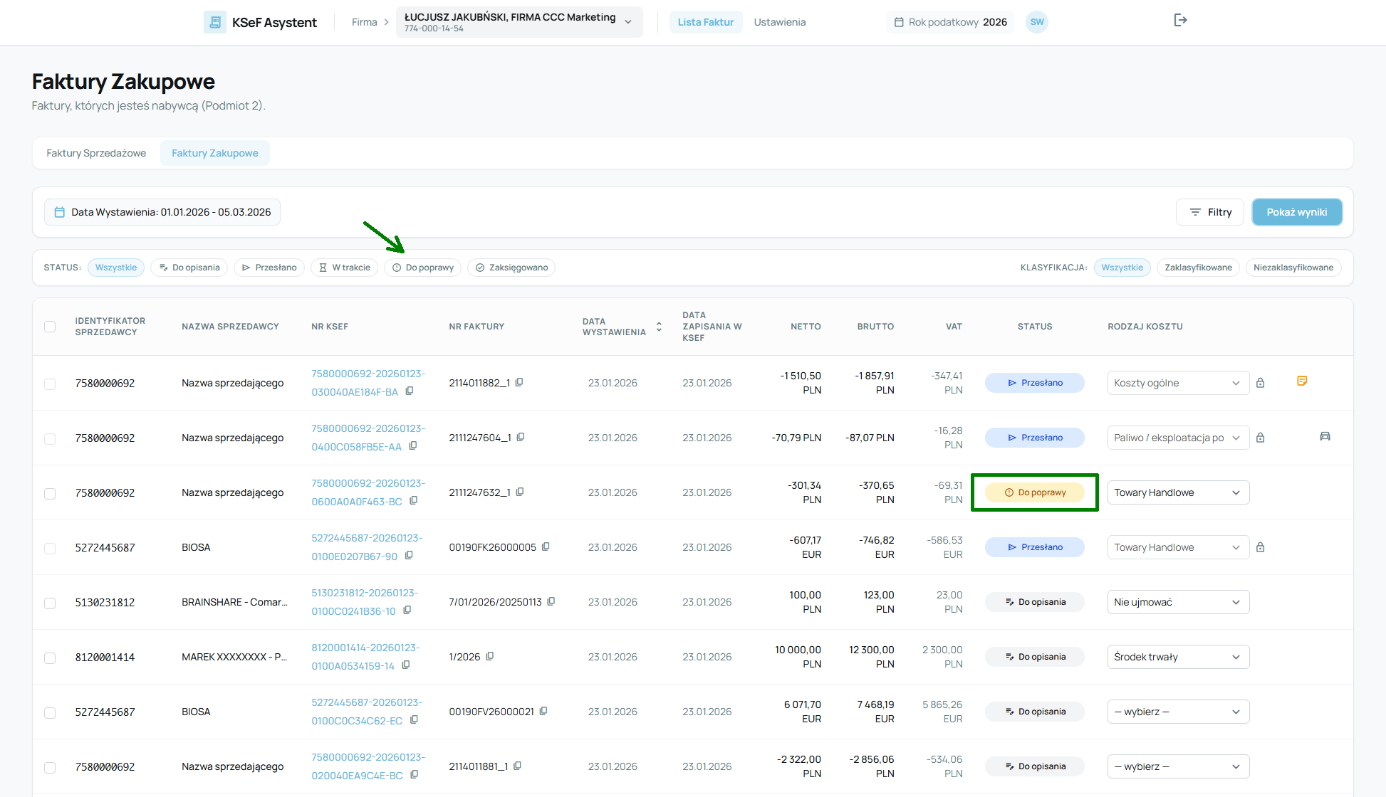The image size is (1386, 797).
Task: Copy invoice number 2111247632_1
Action: 520,492
